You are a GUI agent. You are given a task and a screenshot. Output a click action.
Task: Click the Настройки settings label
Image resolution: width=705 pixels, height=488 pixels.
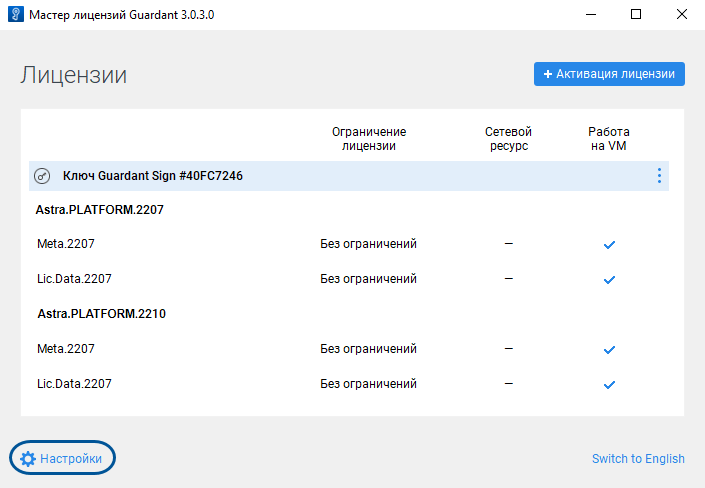point(71,459)
